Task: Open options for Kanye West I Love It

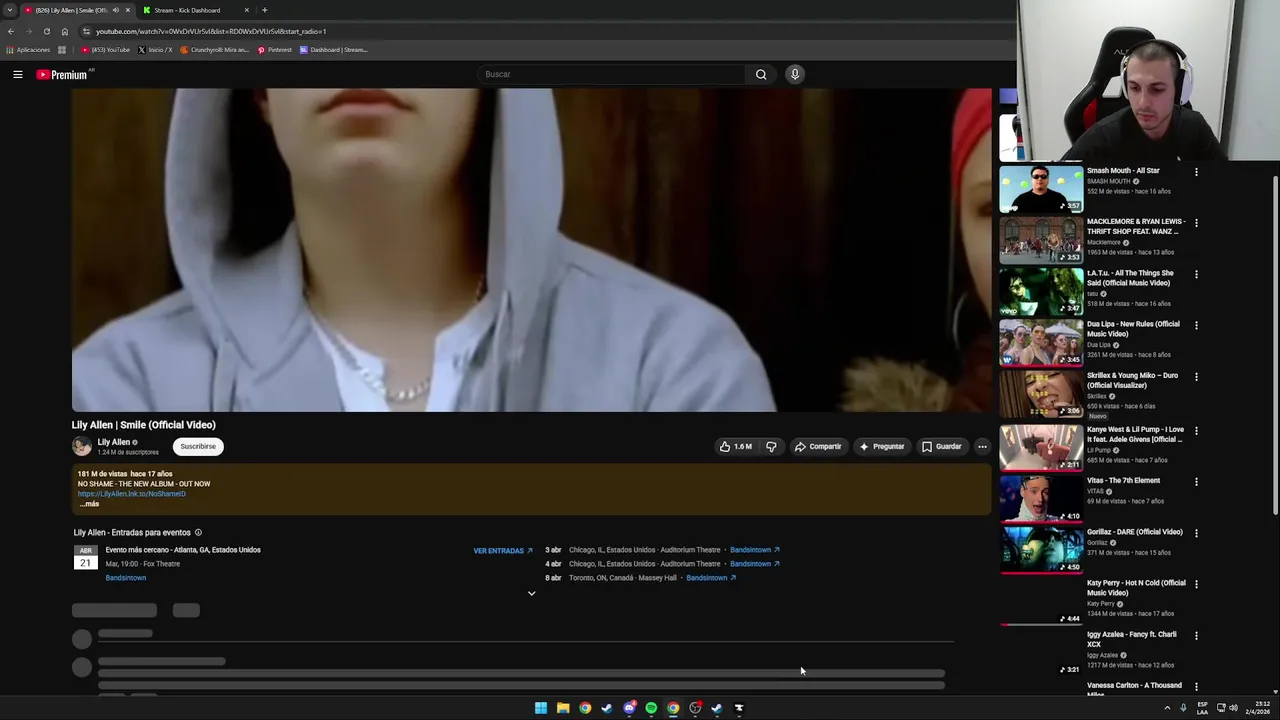Action: coord(1196,431)
